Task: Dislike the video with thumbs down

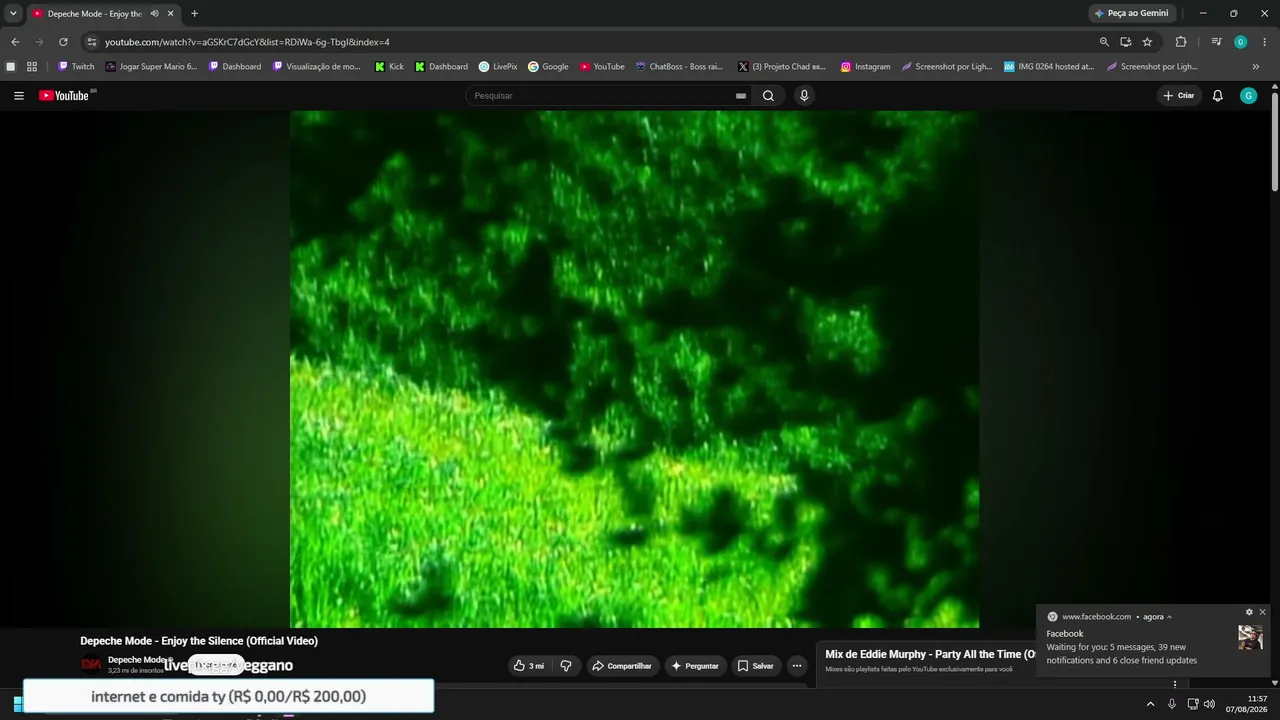Action: 566,666
